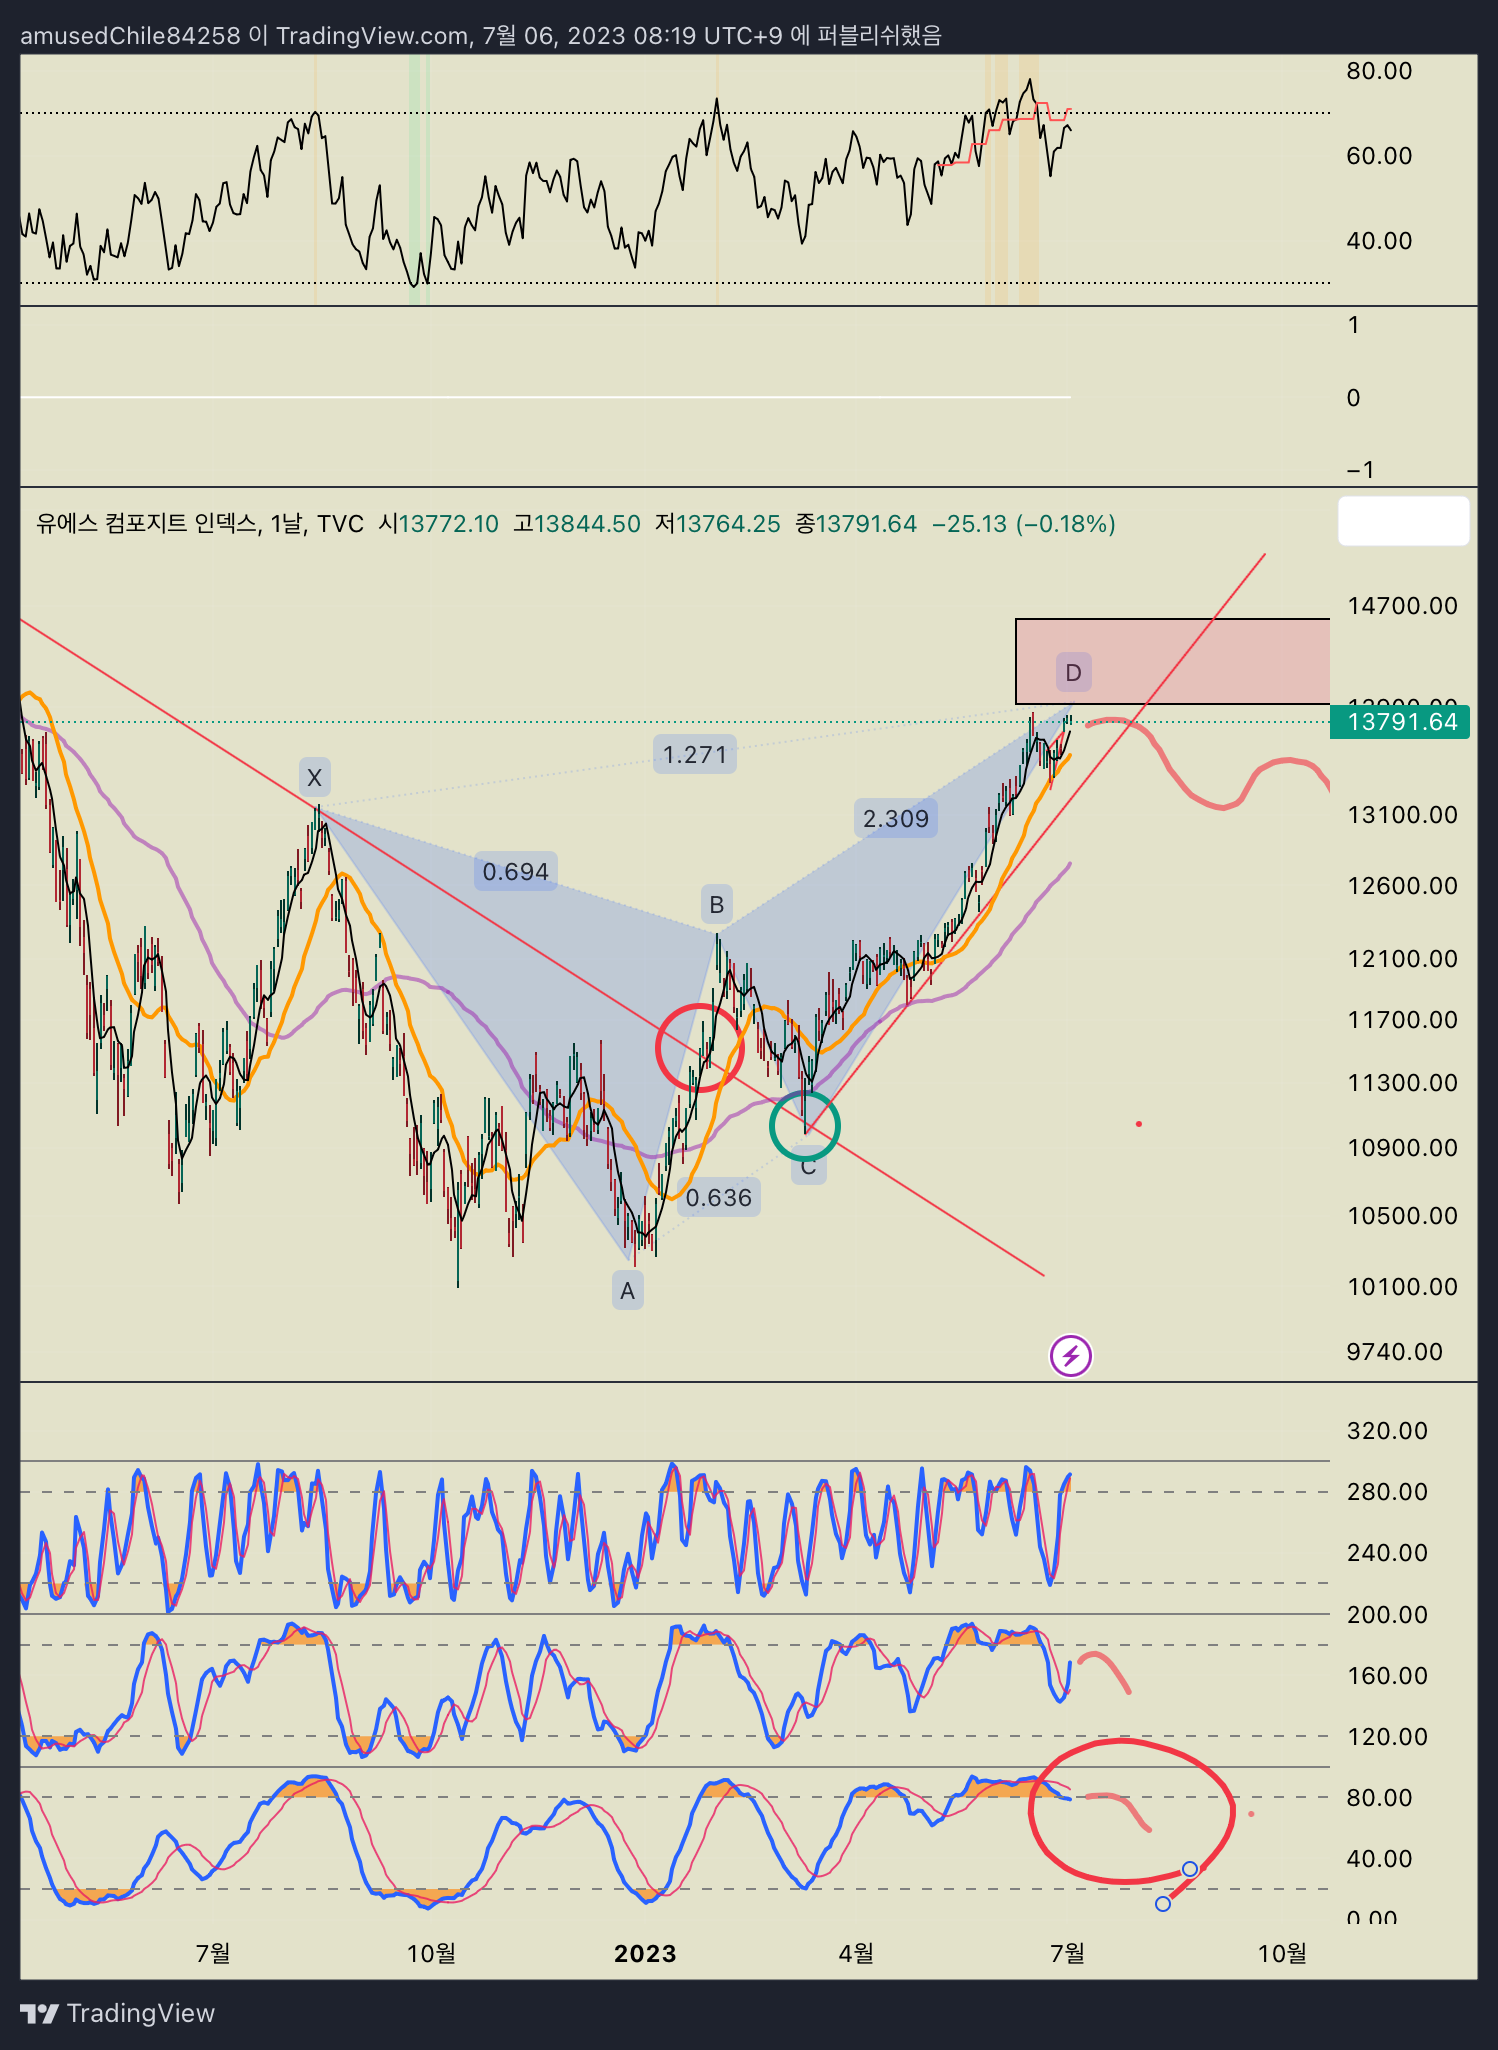Click the 2.309 ratio label
The height and width of the screenshot is (2050, 1498).
click(x=896, y=819)
